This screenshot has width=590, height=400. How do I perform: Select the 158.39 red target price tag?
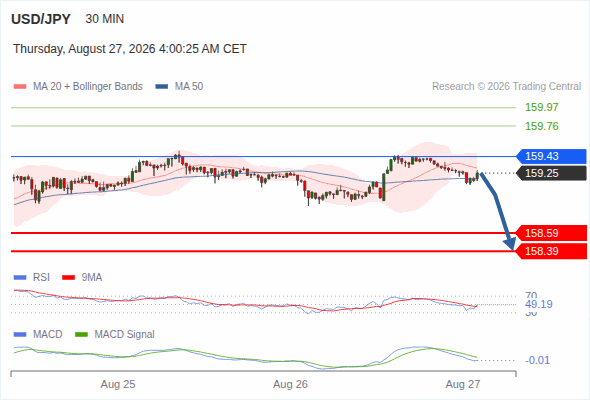coord(551,251)
